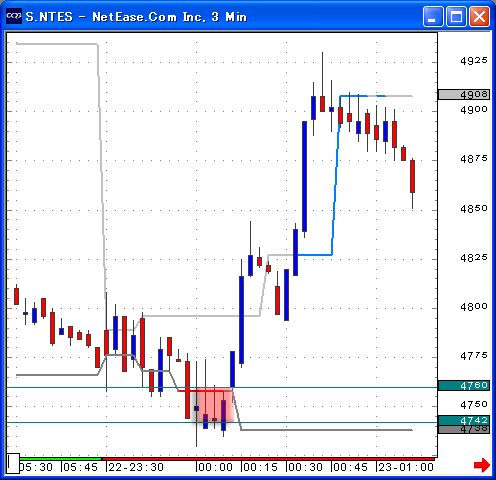Click the 00:15 time axis label
The image size is (496, 480).
click(260, 467)
